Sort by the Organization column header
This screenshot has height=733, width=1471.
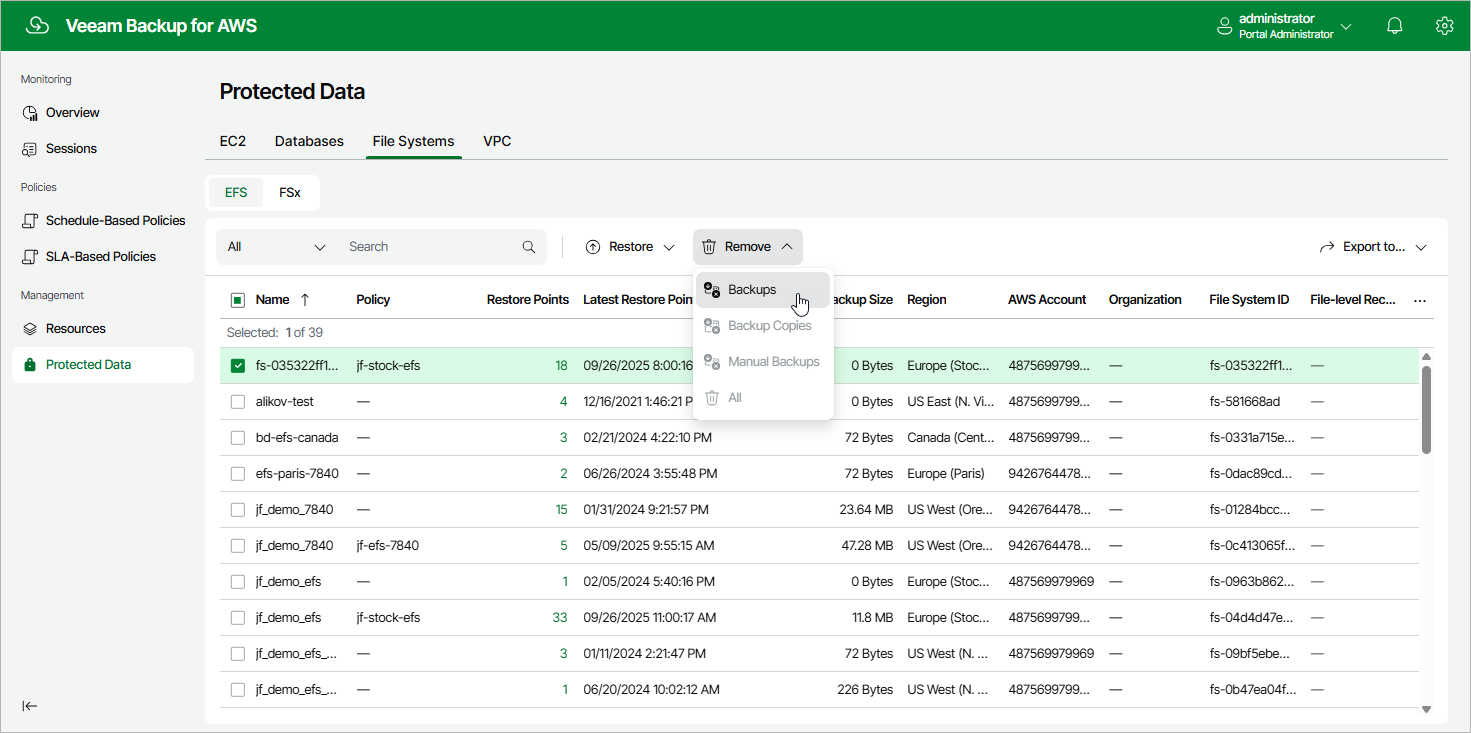click(x=1145, y=300)
